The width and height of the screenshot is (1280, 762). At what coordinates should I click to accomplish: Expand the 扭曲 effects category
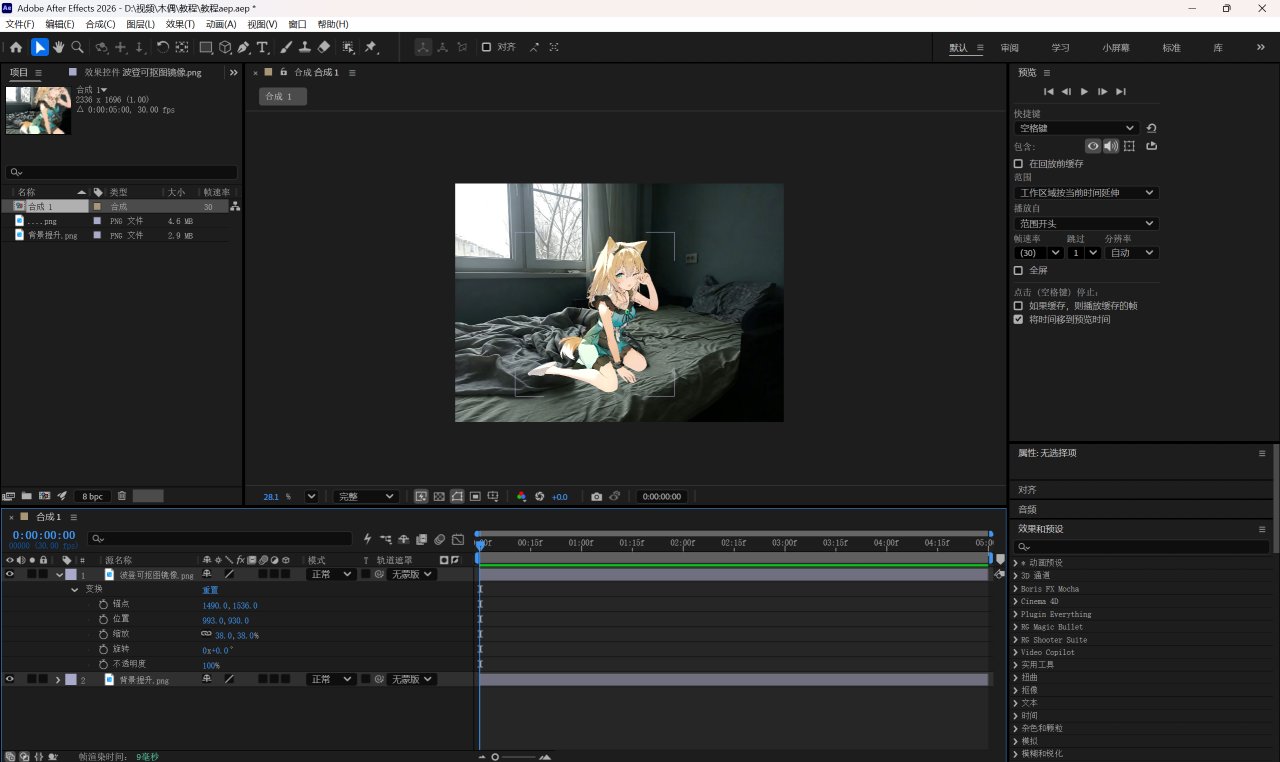(x=1017, y=677)
